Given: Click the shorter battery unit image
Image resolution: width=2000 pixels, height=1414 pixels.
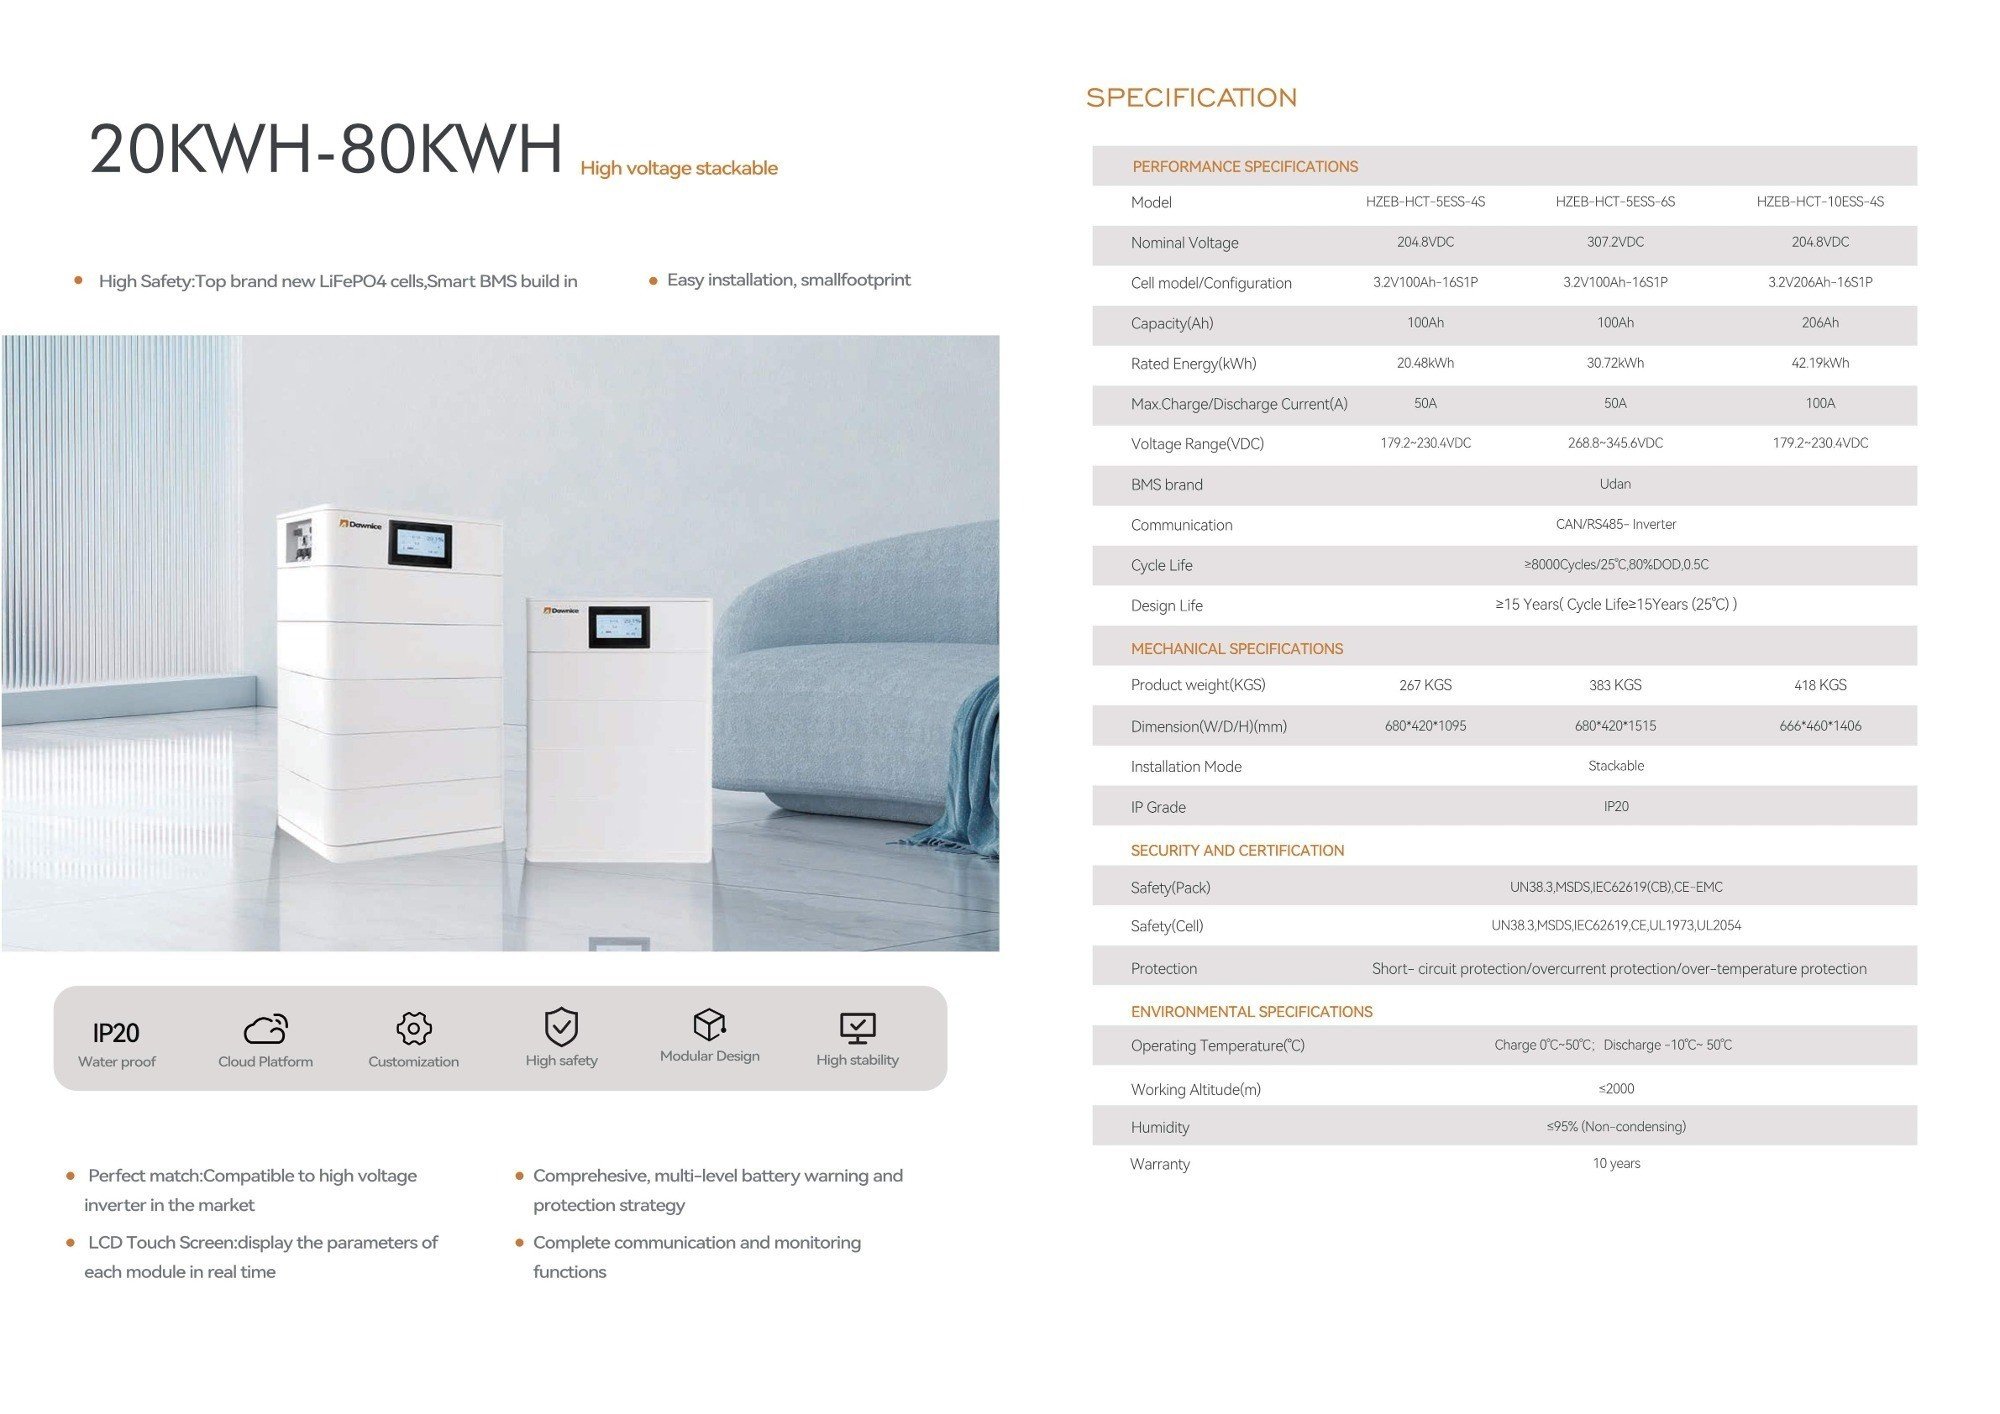Looking at the screenshot, I should (x=620, y=729).
